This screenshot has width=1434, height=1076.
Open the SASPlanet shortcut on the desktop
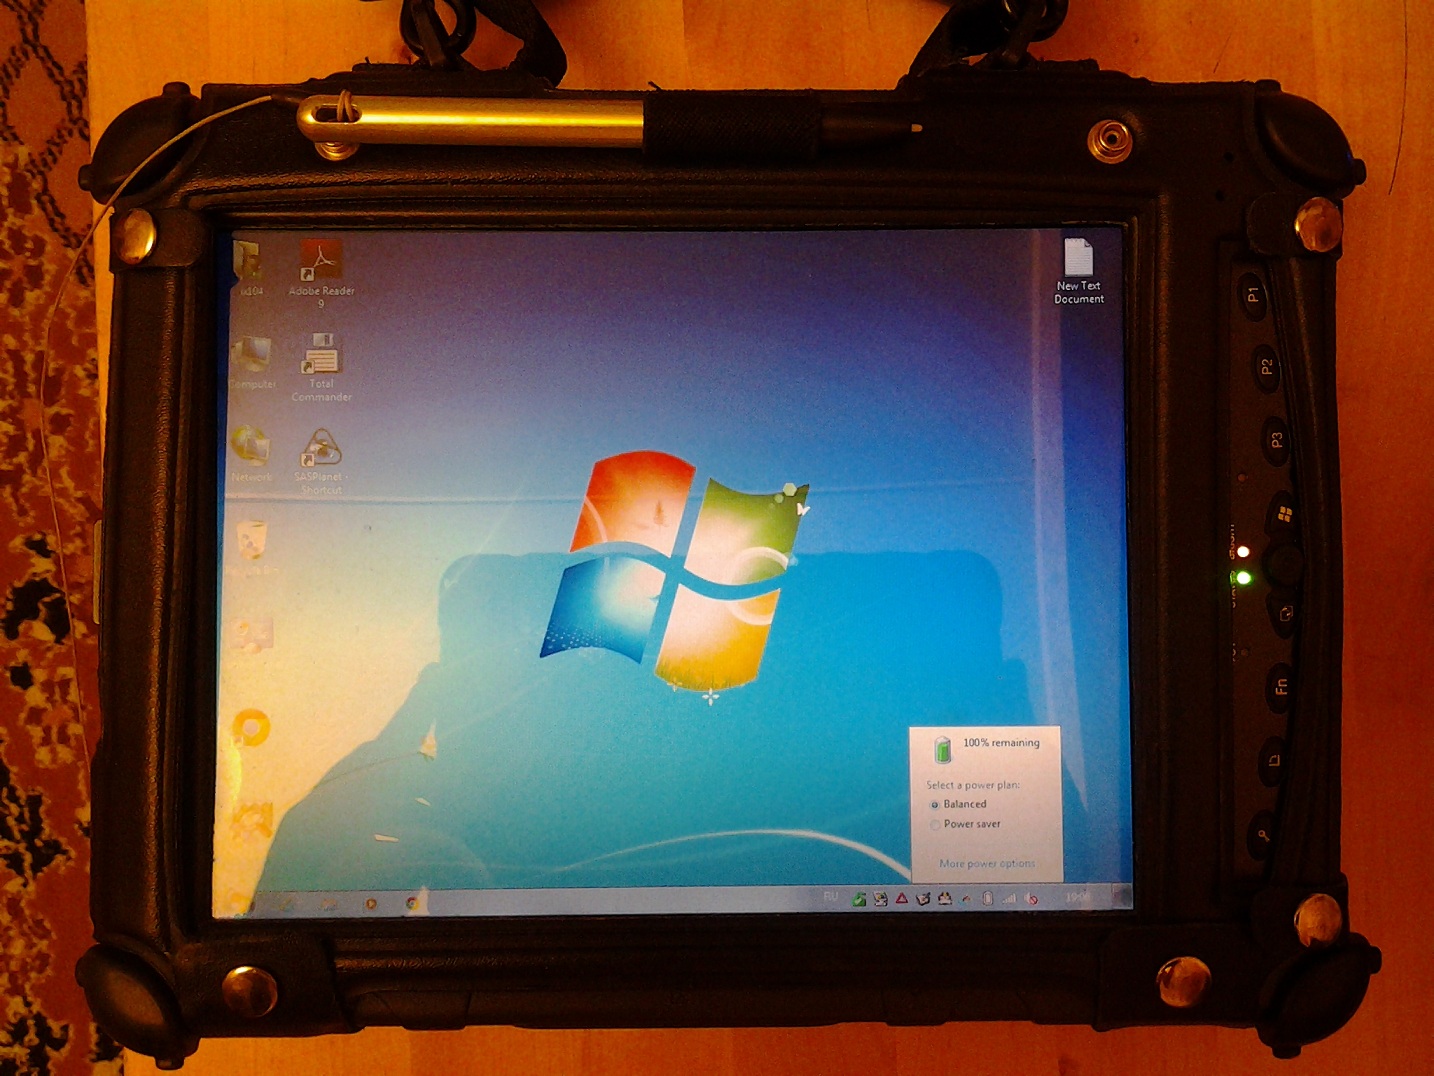[321, 461]
